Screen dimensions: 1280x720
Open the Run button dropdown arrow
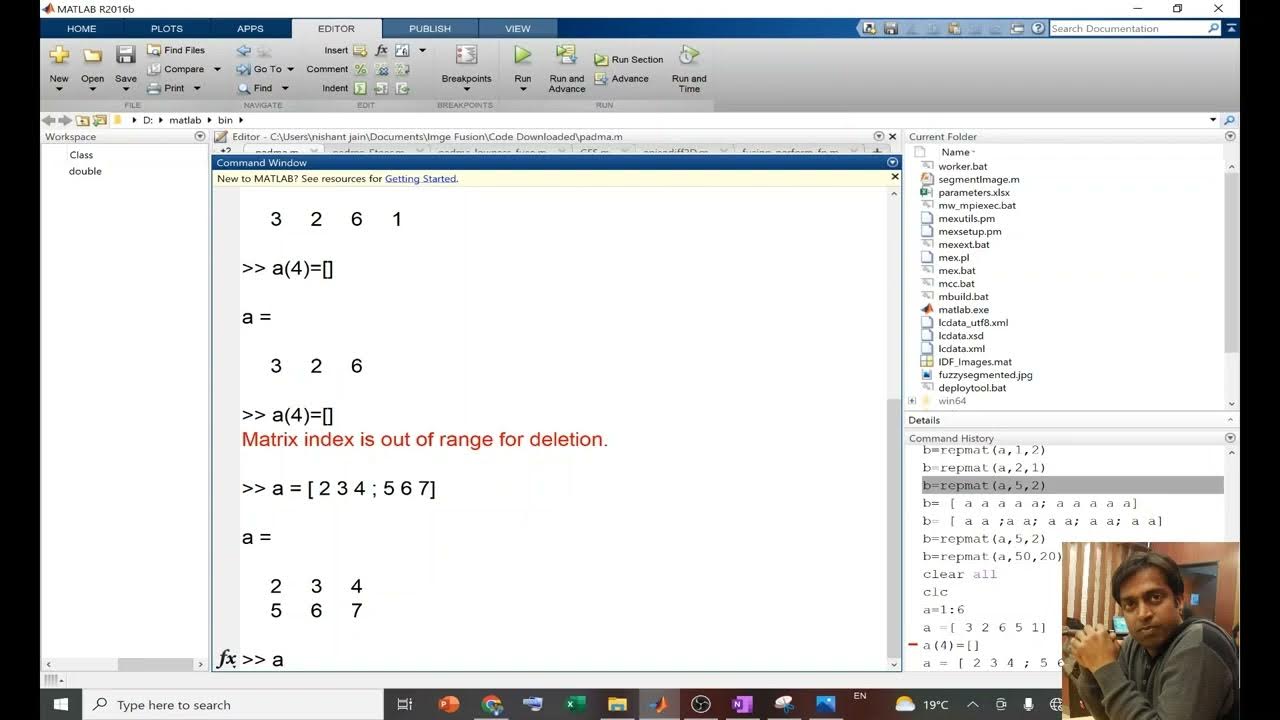[x=522, y=89]
